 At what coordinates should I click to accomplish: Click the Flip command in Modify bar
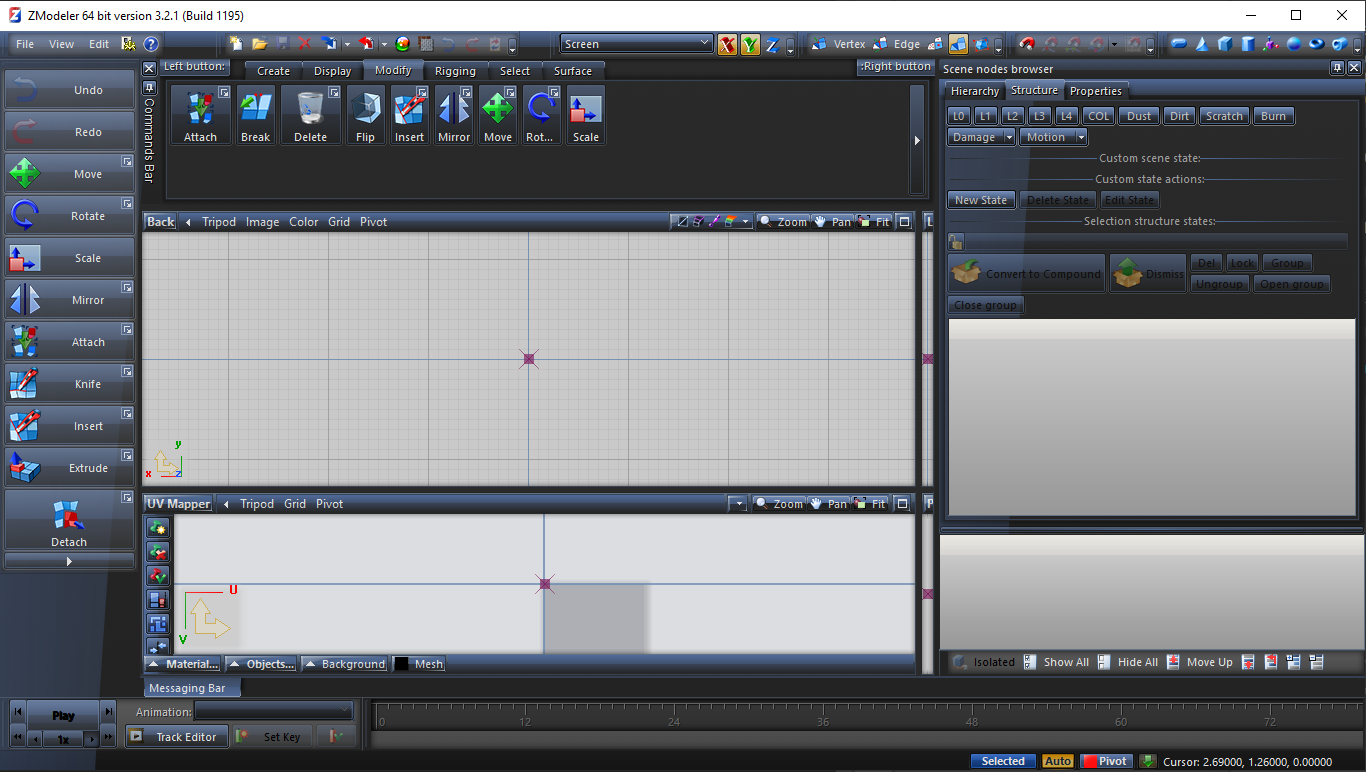pos(365,115)
